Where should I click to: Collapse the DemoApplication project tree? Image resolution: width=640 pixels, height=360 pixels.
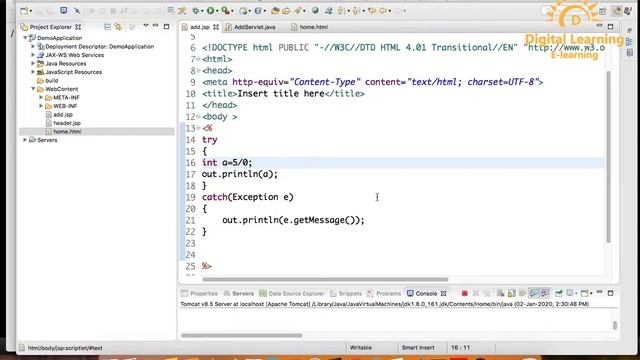[x=25, y=38]
